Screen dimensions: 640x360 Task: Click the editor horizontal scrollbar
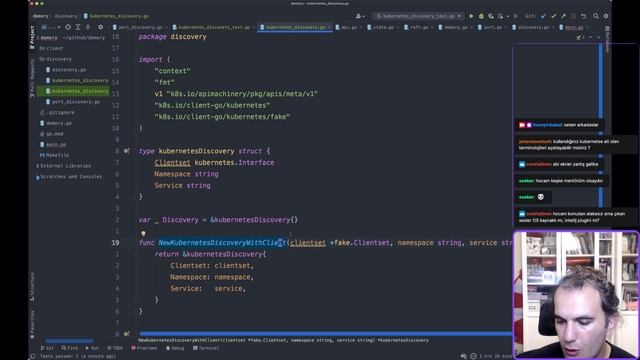point(325,334)
